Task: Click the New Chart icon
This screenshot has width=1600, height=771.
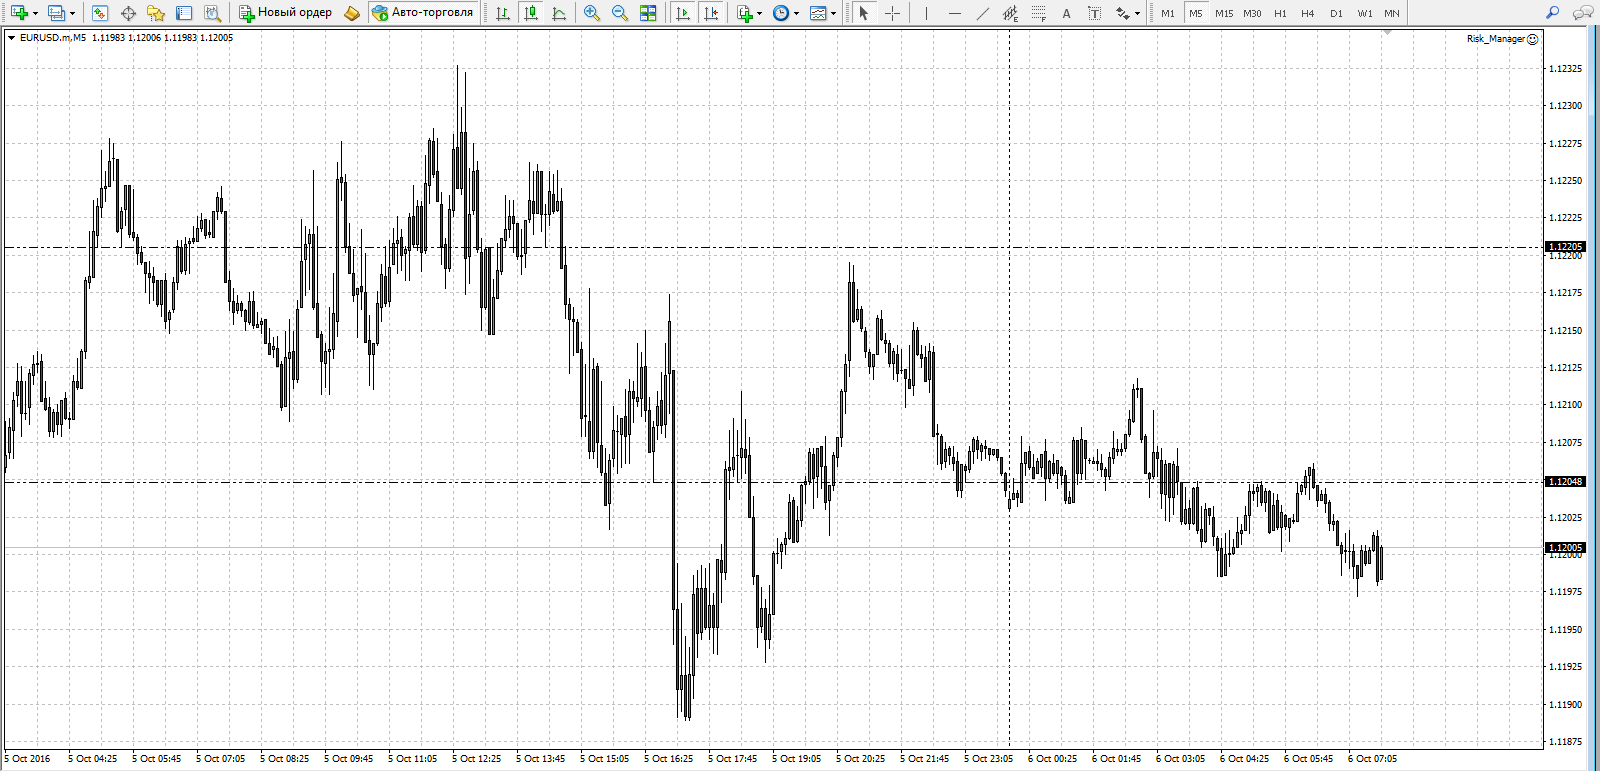Action: click(19, 13)
